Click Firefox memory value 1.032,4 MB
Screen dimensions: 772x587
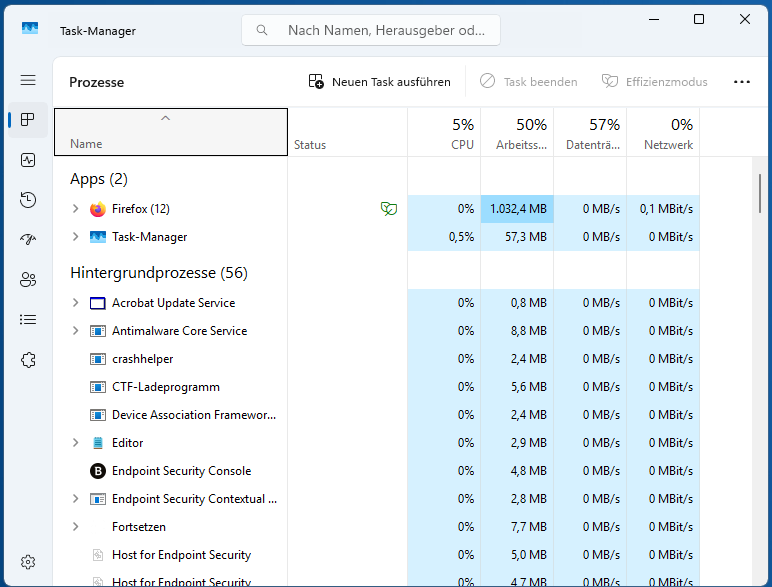(x=518, y=209)
